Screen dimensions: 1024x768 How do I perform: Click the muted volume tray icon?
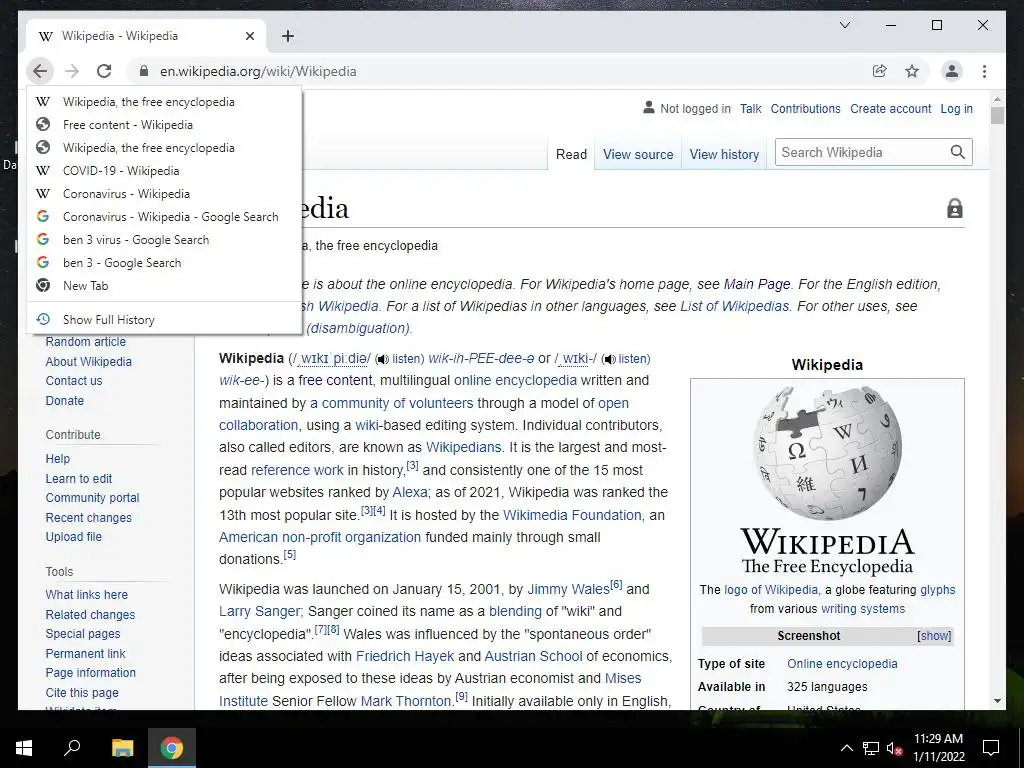click(x=894, y=748)
